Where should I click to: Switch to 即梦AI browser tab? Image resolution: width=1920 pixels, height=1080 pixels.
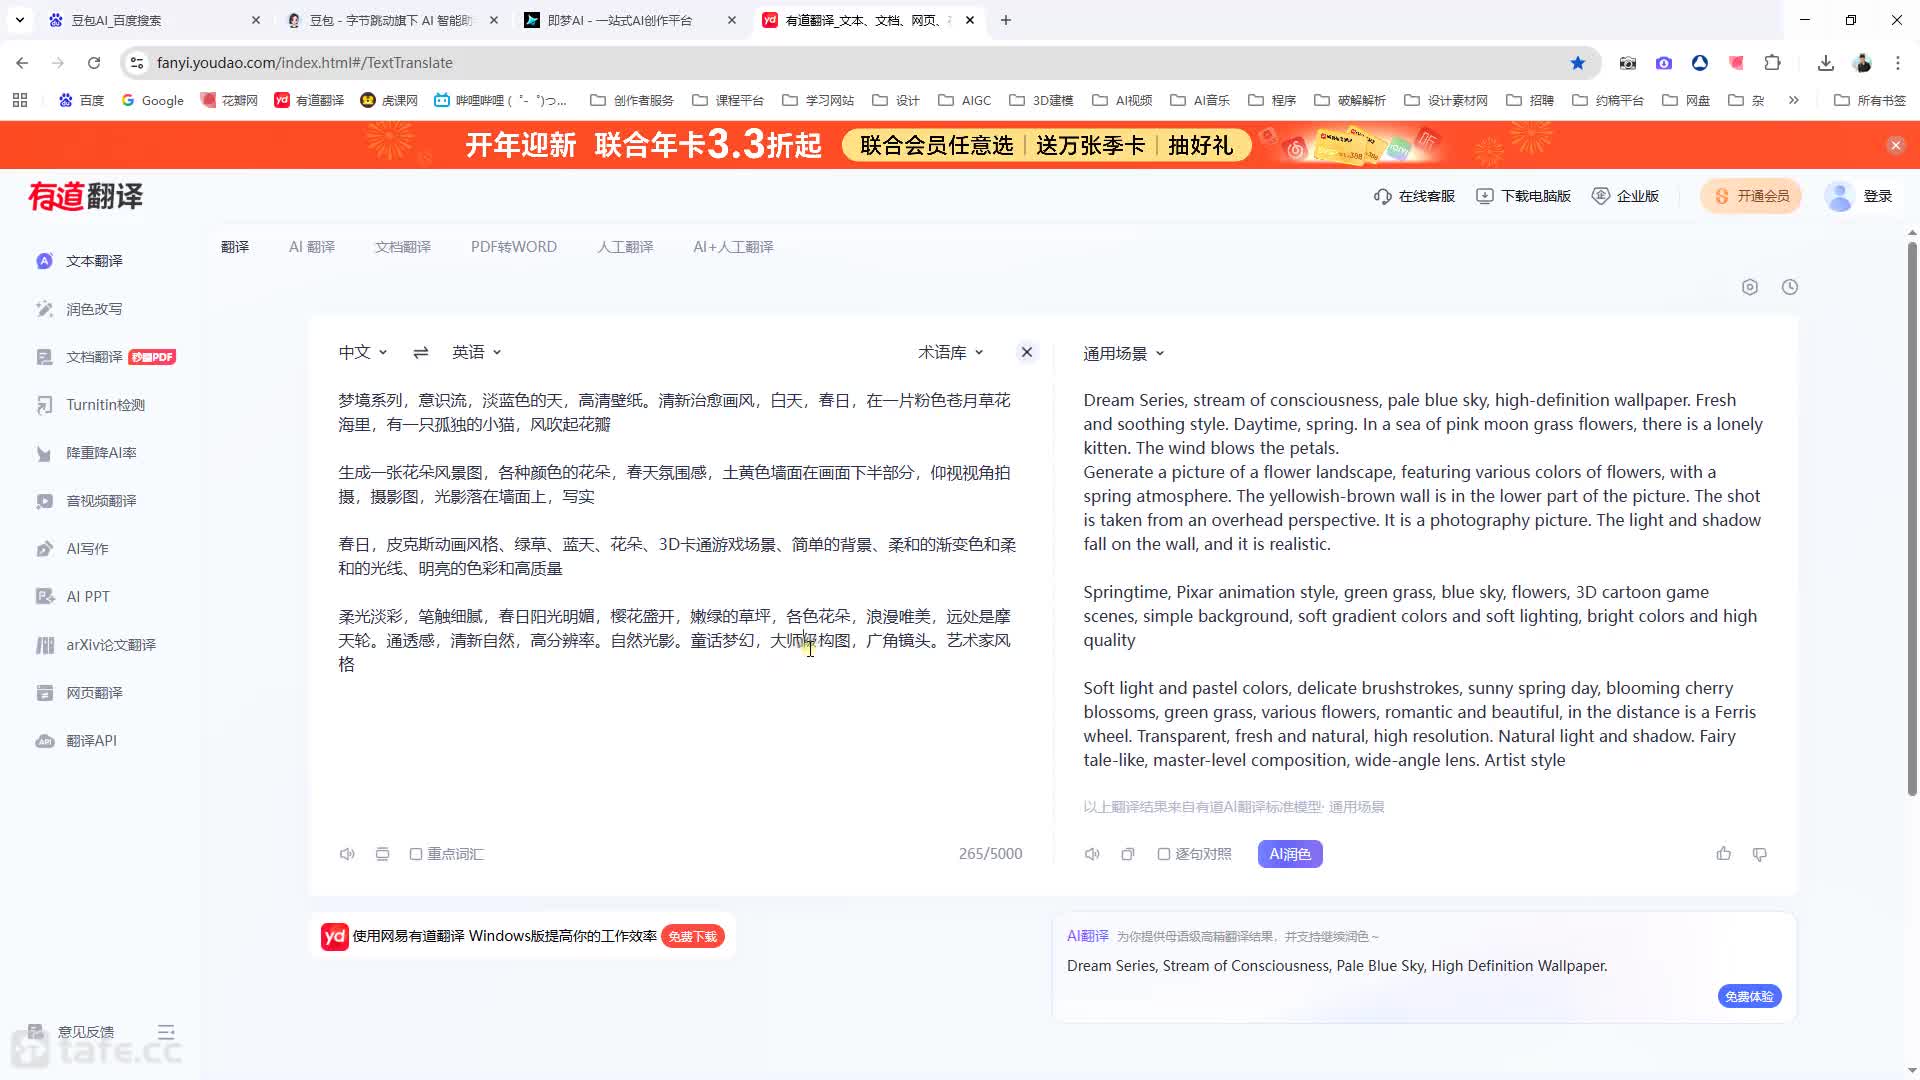point(630,20)
